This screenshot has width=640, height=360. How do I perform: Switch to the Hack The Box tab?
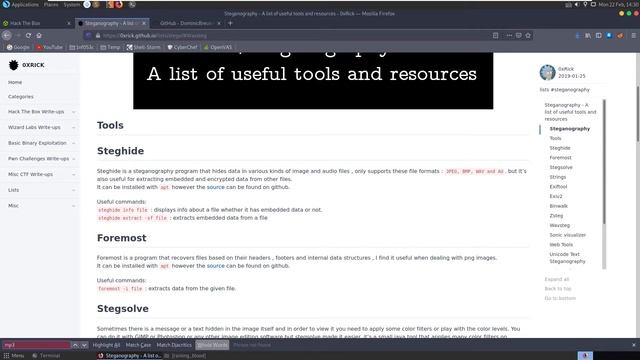[36, 23]
